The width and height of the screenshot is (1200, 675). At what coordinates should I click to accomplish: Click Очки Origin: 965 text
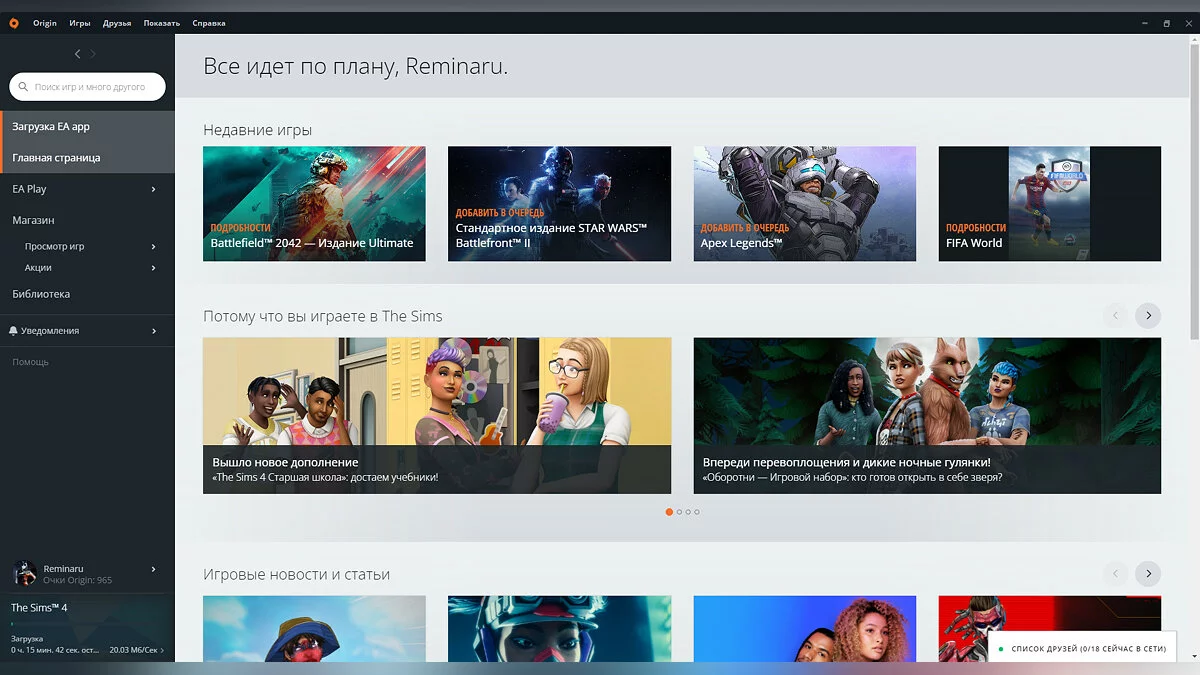point(78,580)
